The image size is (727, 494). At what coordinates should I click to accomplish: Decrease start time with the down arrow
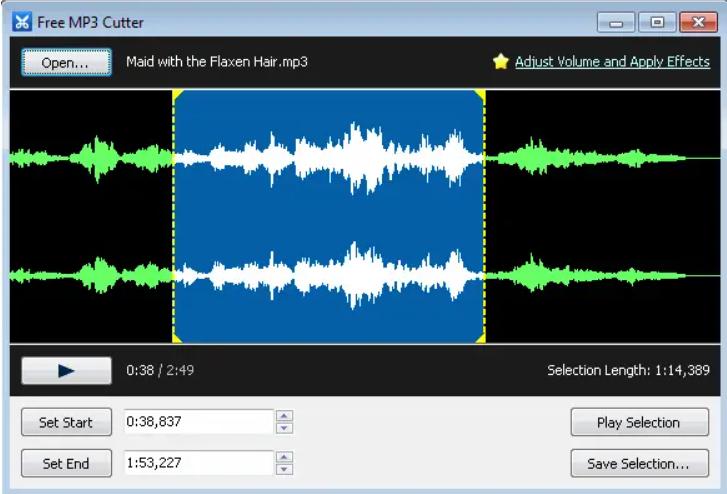(x=285, y=428)
